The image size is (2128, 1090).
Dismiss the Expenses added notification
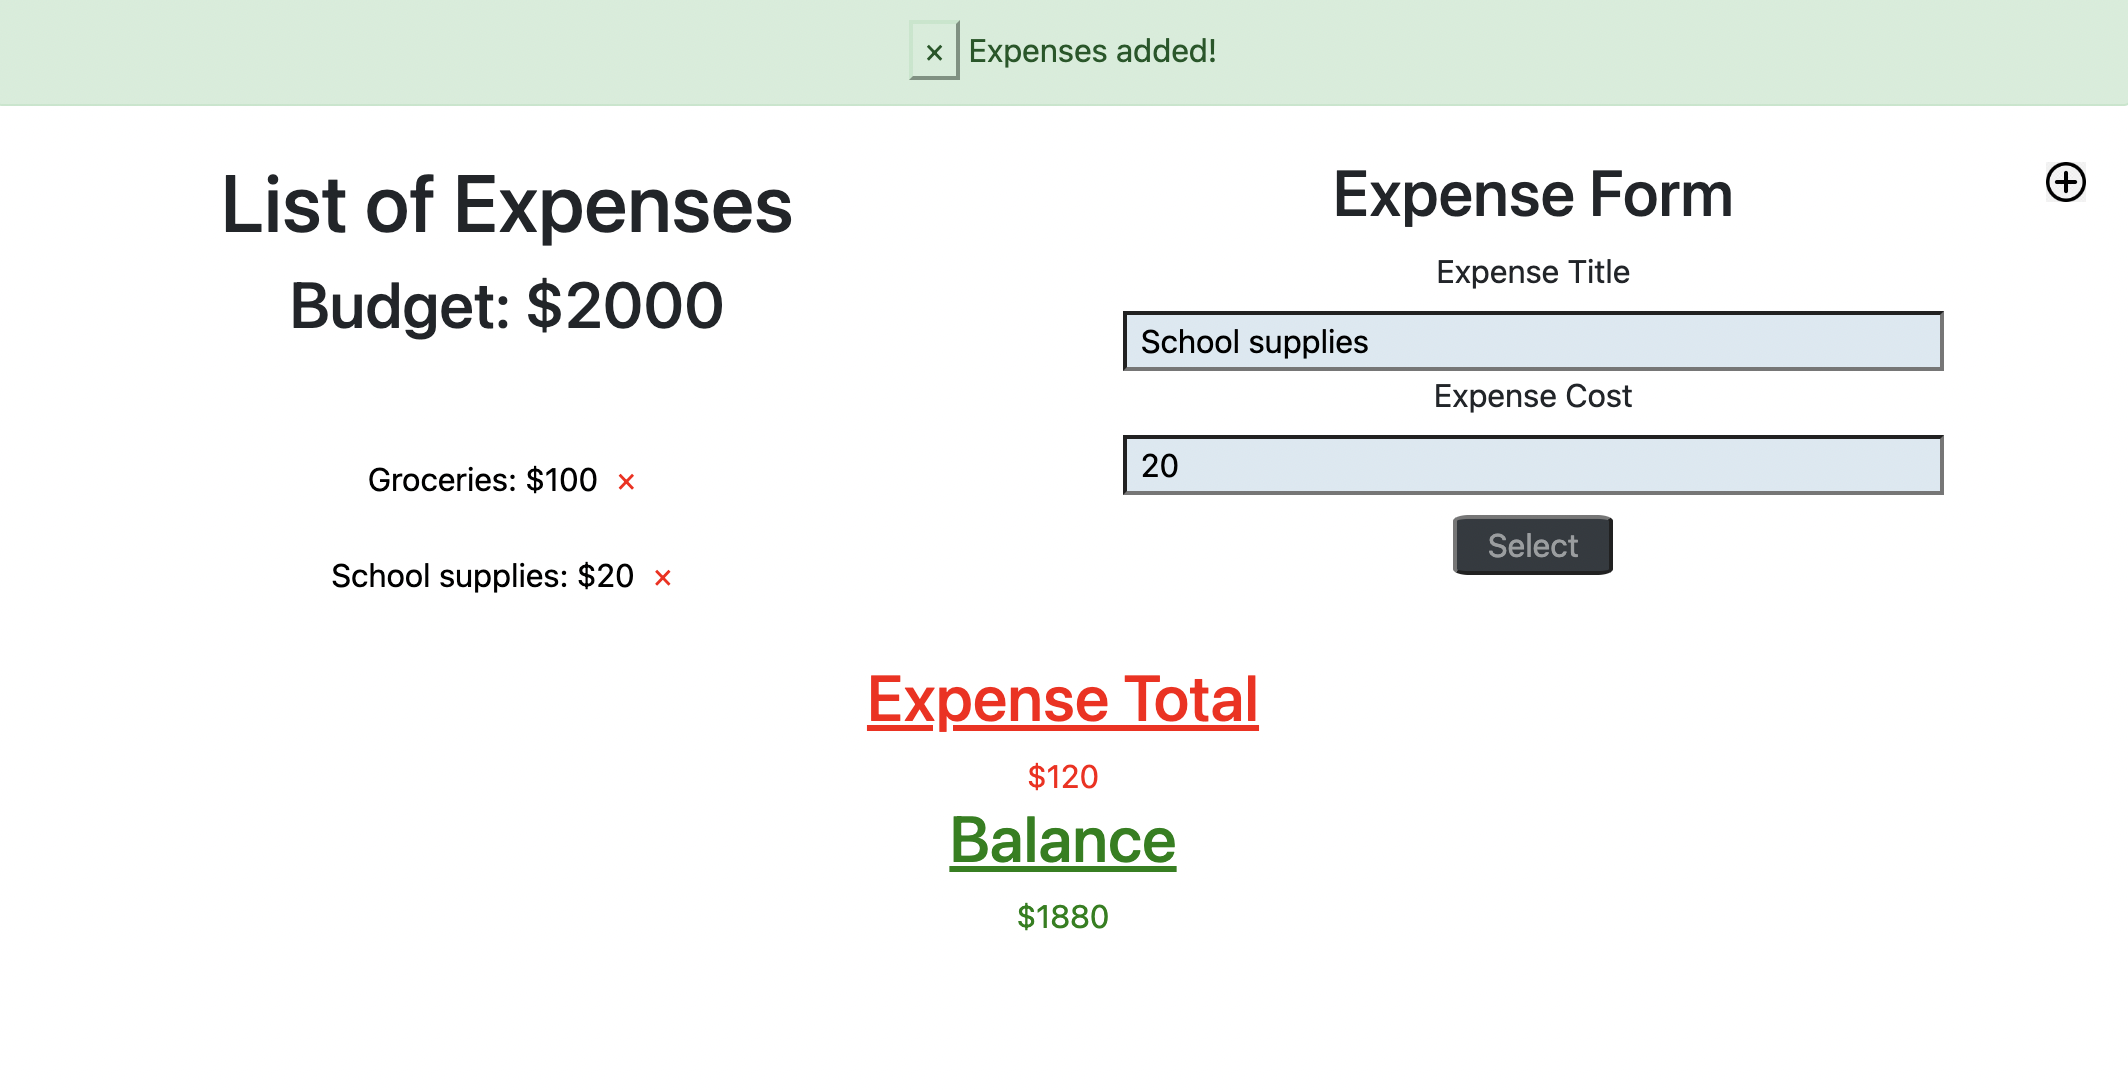933,51
